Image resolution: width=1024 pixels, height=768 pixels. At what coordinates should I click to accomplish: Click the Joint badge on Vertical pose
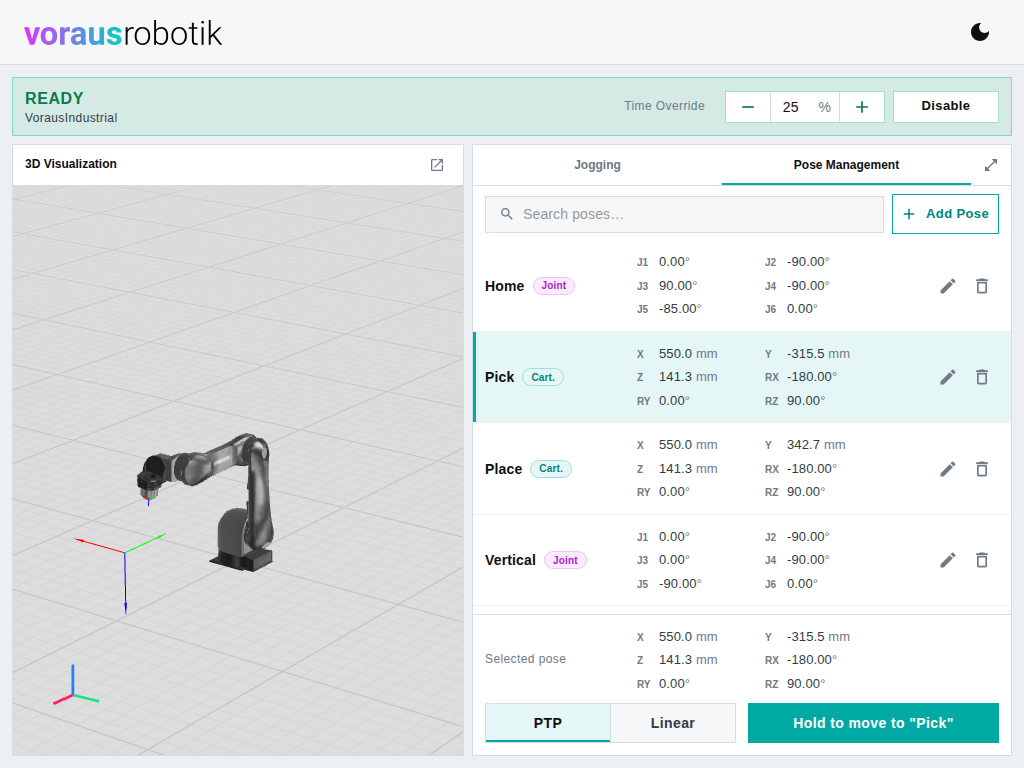[565, 560]
